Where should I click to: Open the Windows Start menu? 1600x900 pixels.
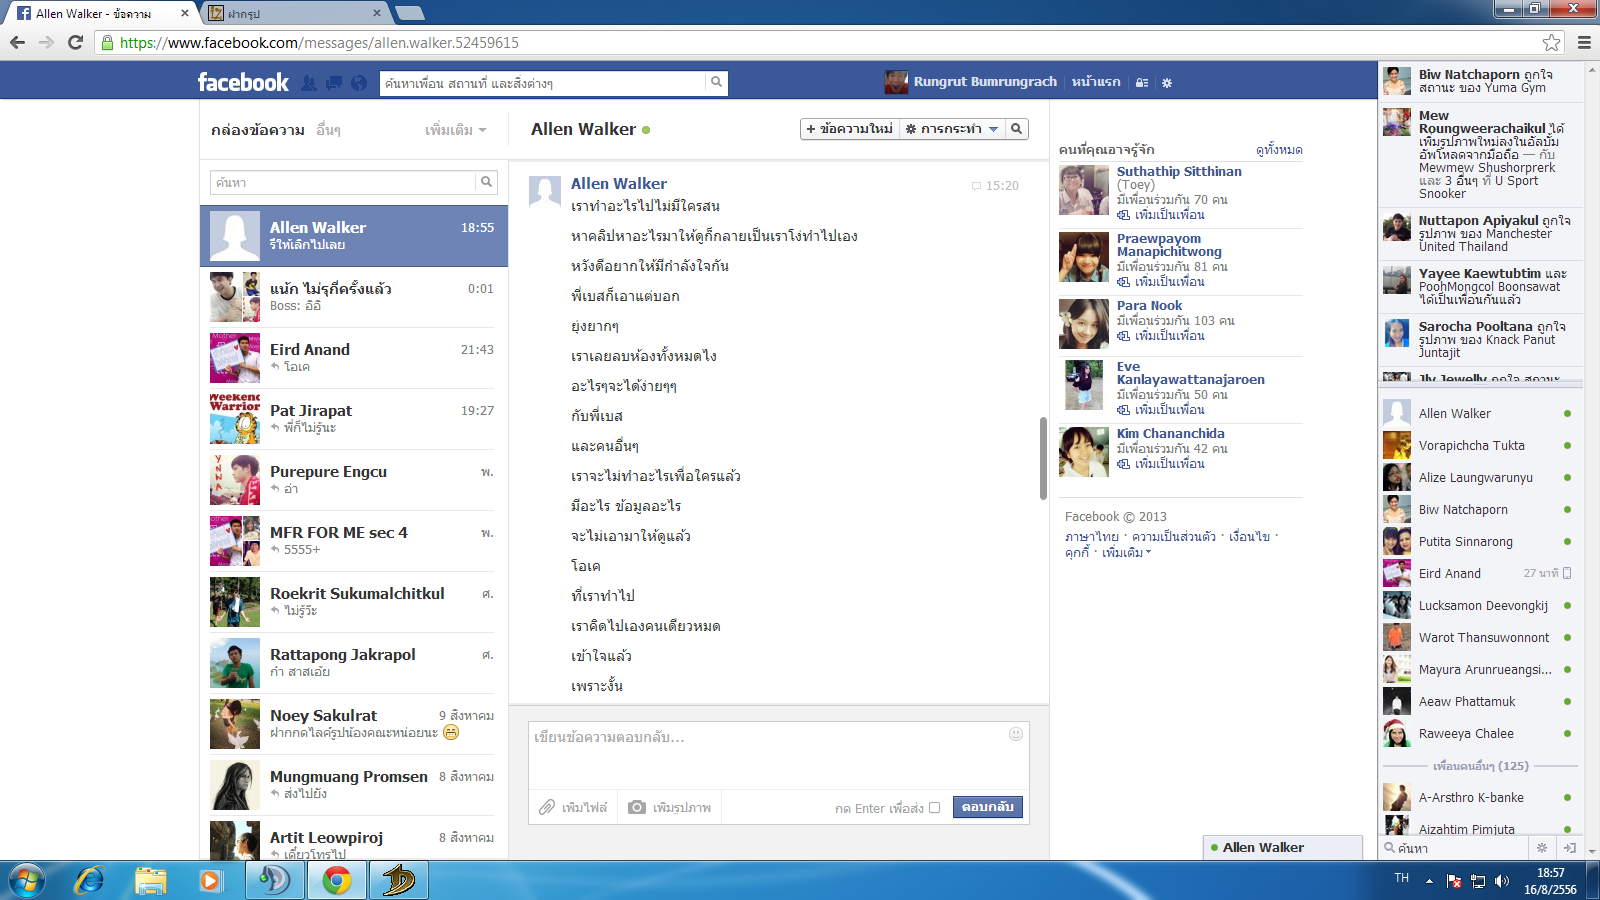click(27, 881)
